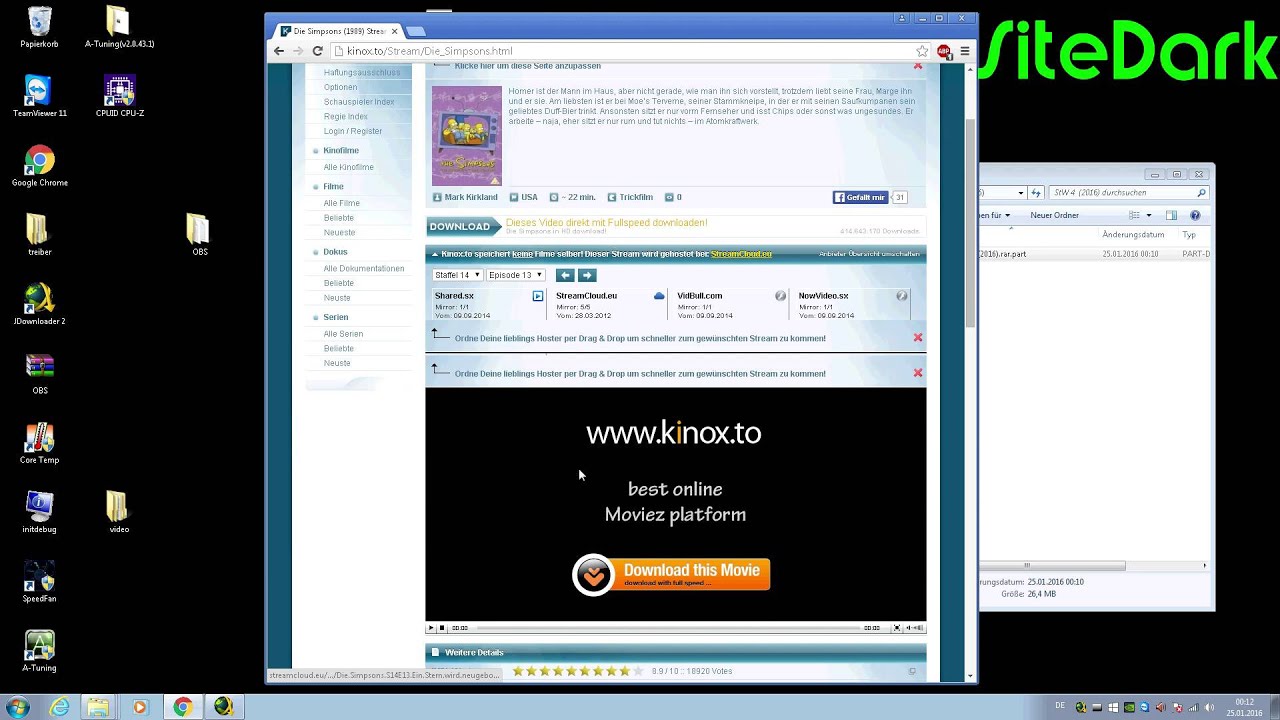Open Alle Filme sidebar link

coord(341,203)
